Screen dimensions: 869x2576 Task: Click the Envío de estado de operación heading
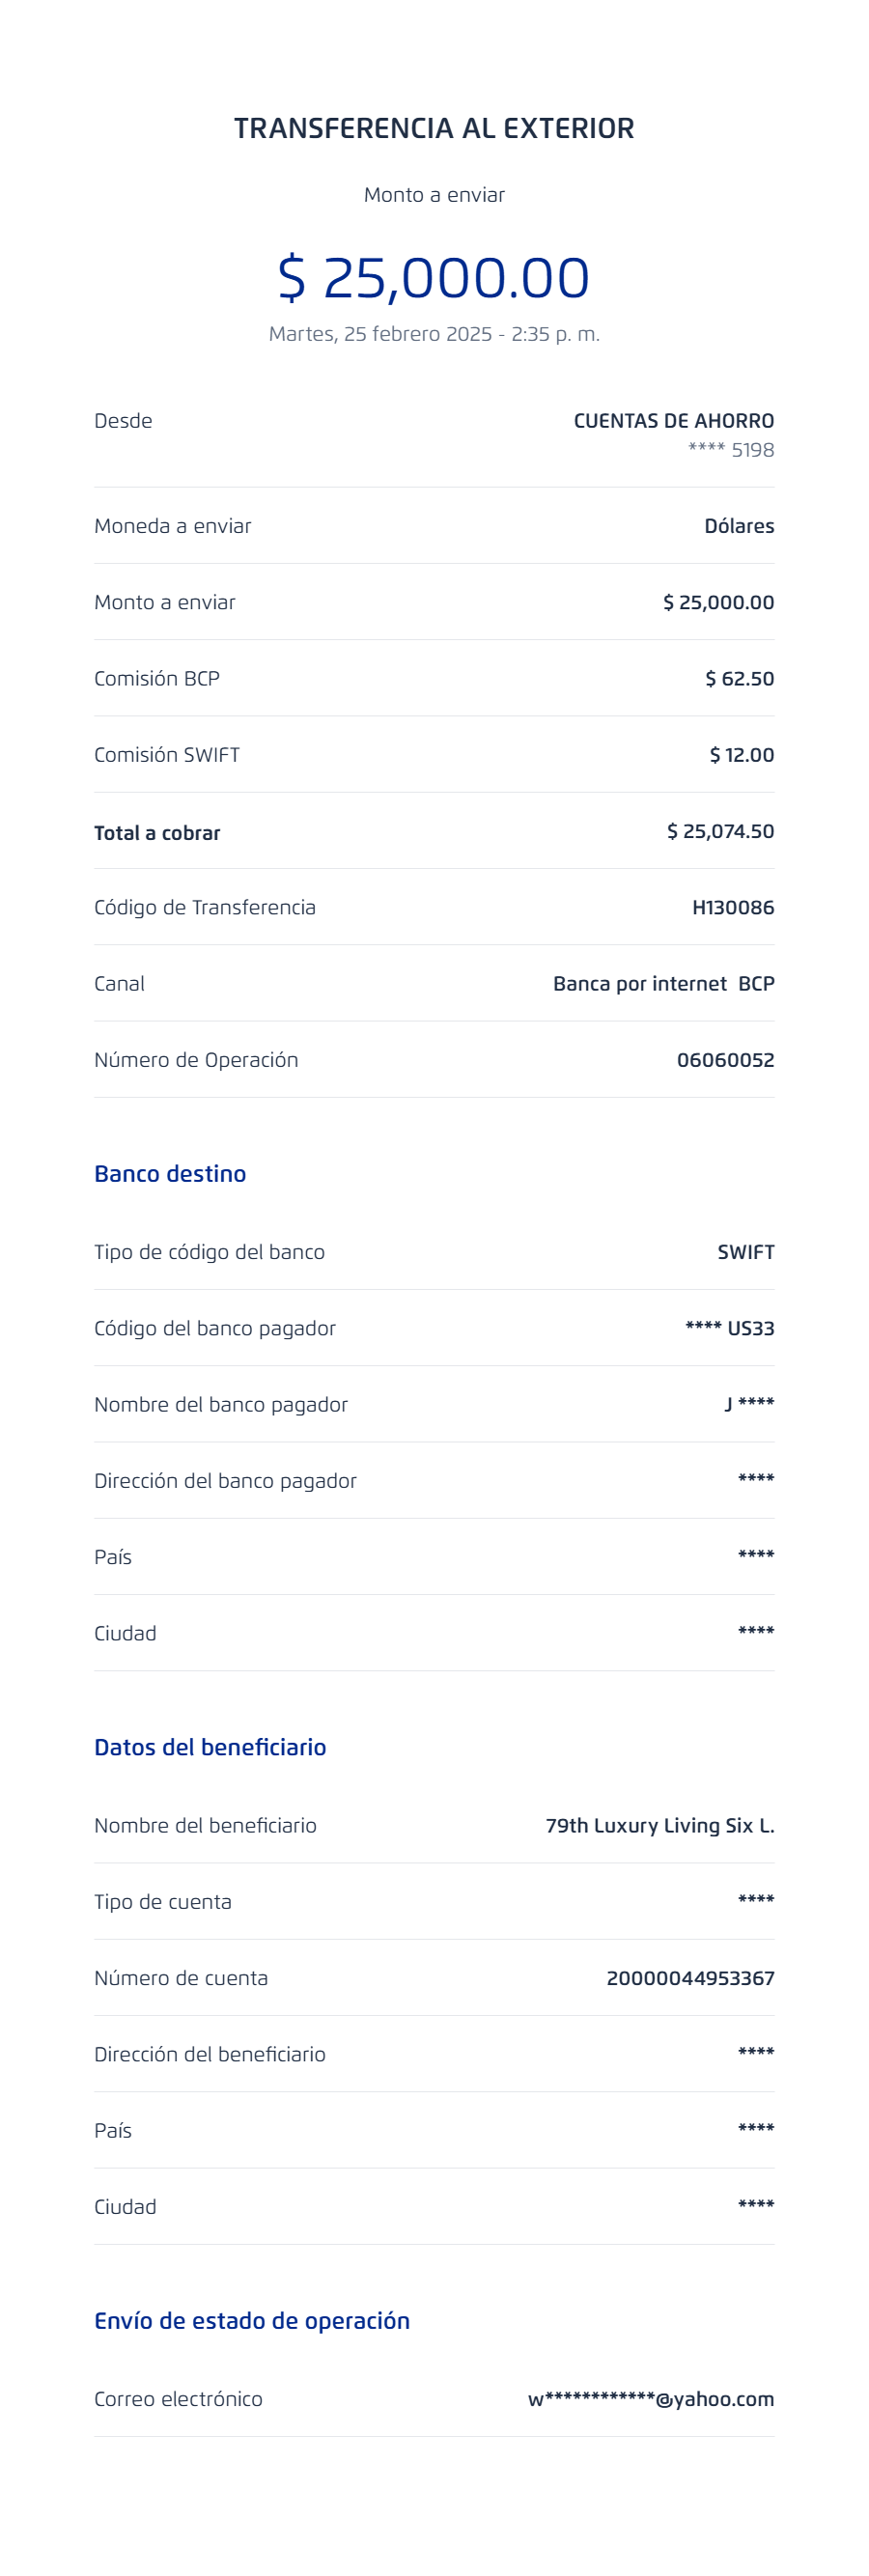click(x=252, y=2320)
